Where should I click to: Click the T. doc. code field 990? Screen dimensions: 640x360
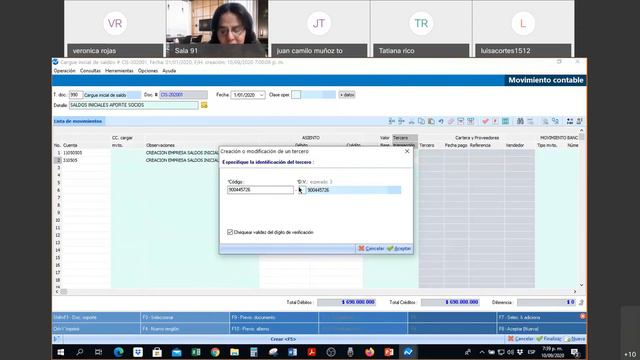click(x=76, y=95)
